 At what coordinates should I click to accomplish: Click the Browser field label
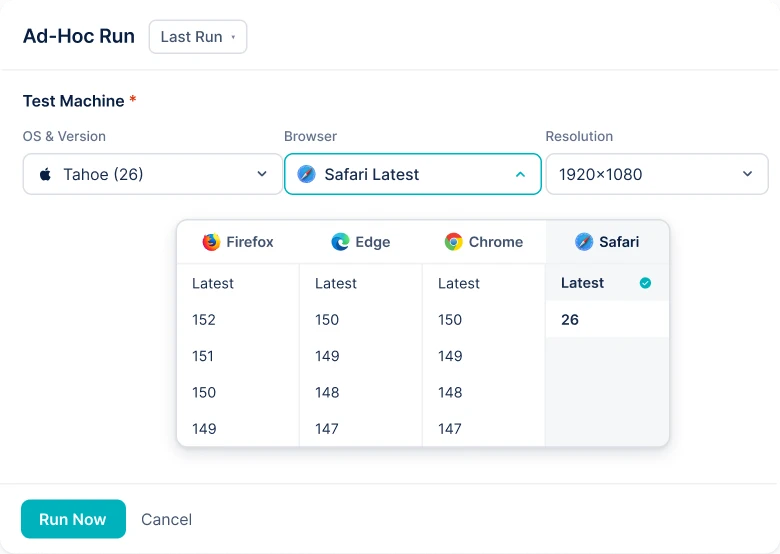coord(310,136)
